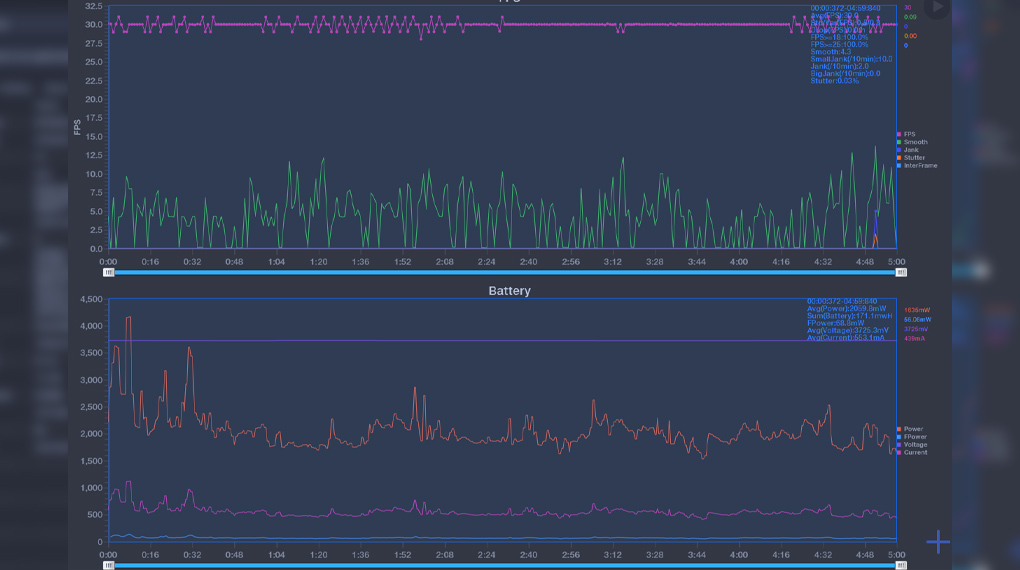1020x570 pixels.
Task: Click the FPS y-axis label
Action: tap(77, 127)
